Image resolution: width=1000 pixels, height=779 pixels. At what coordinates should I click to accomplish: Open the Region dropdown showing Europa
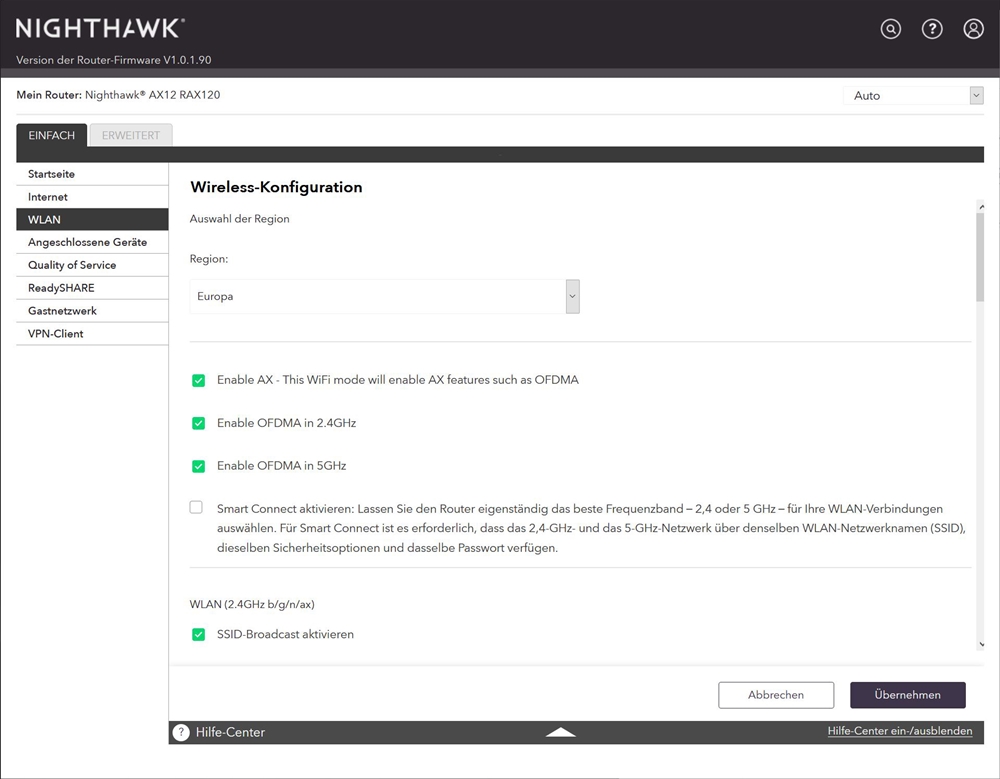(385, 297)
